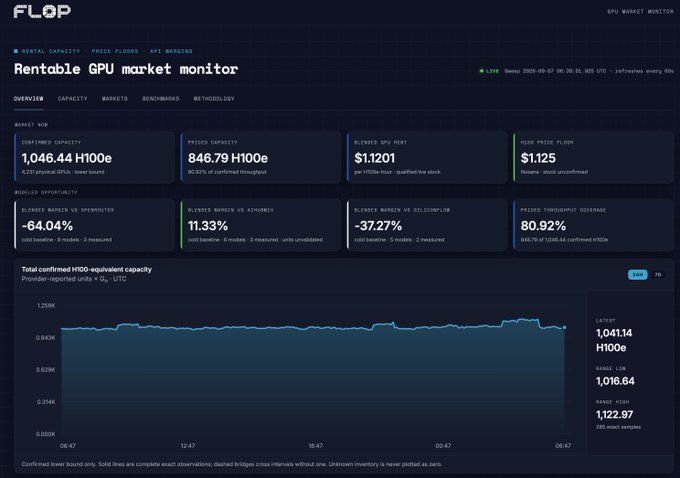Open the Benchmarks tab
Image resolution: width=680 pixels, height=478 pixels.
(x=160, y=98)
